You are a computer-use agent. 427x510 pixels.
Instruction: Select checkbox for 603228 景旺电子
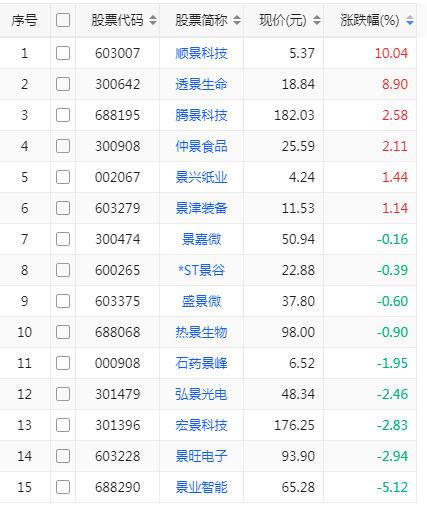point(63,456)
